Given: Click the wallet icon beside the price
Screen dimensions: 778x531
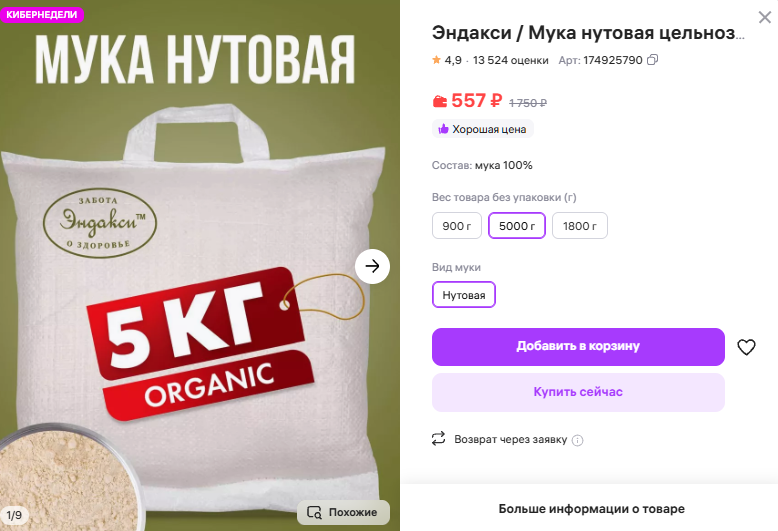Looking at the screenshot, I should [440, 101].
